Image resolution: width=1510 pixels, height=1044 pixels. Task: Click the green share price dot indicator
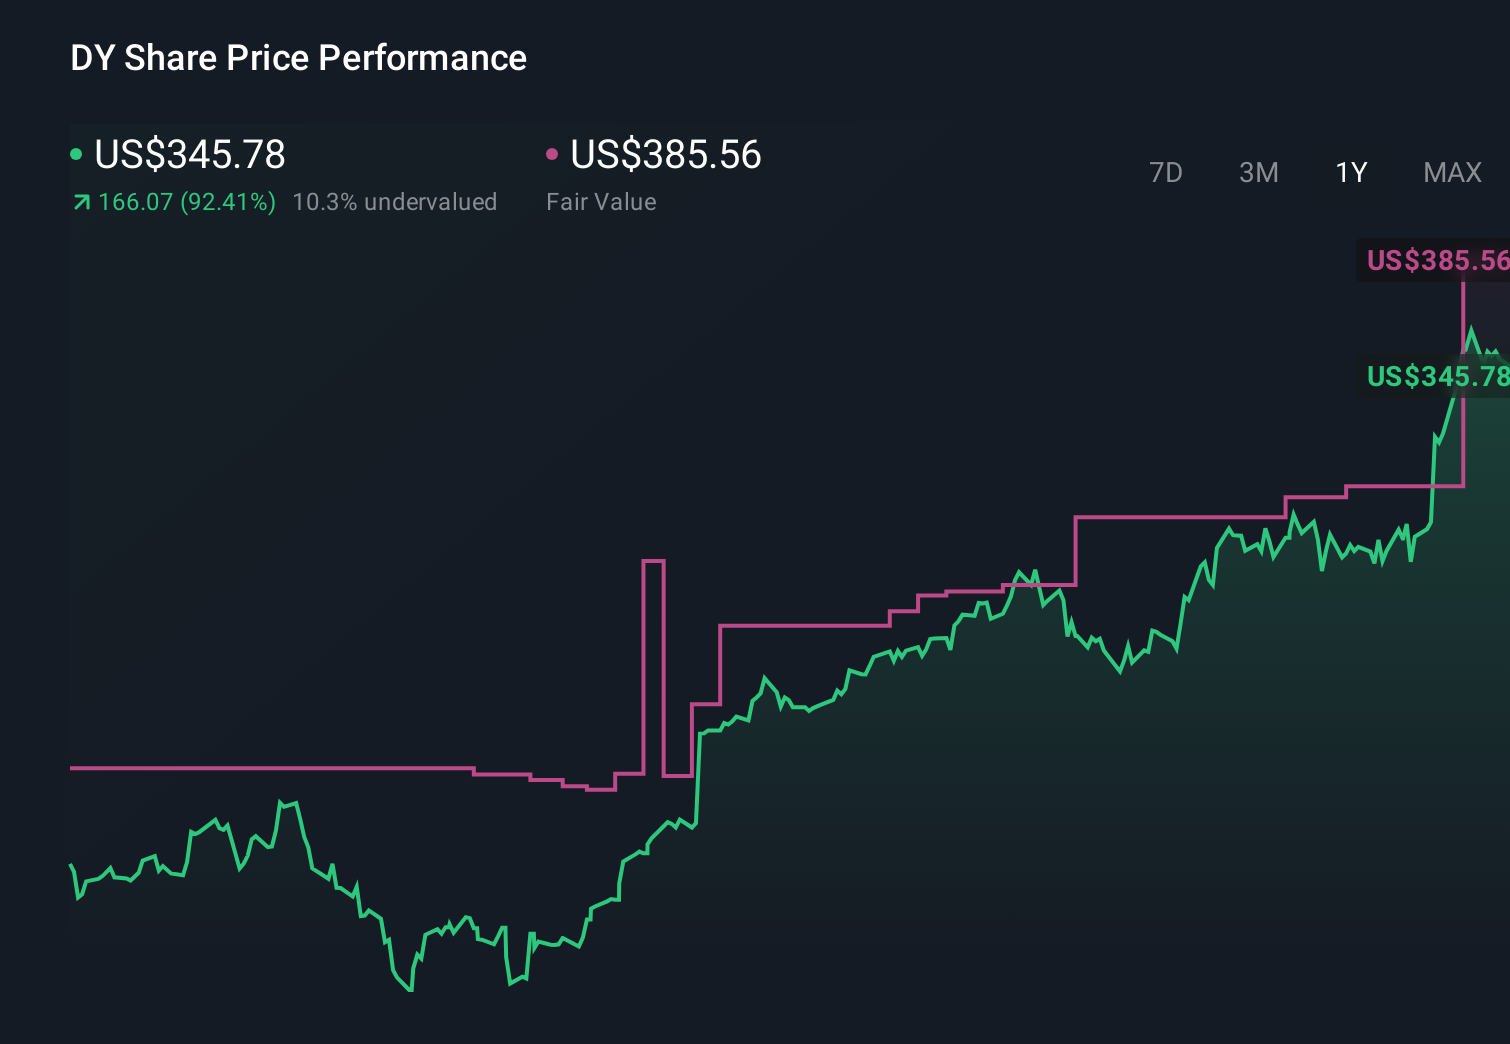coord(76,152)
